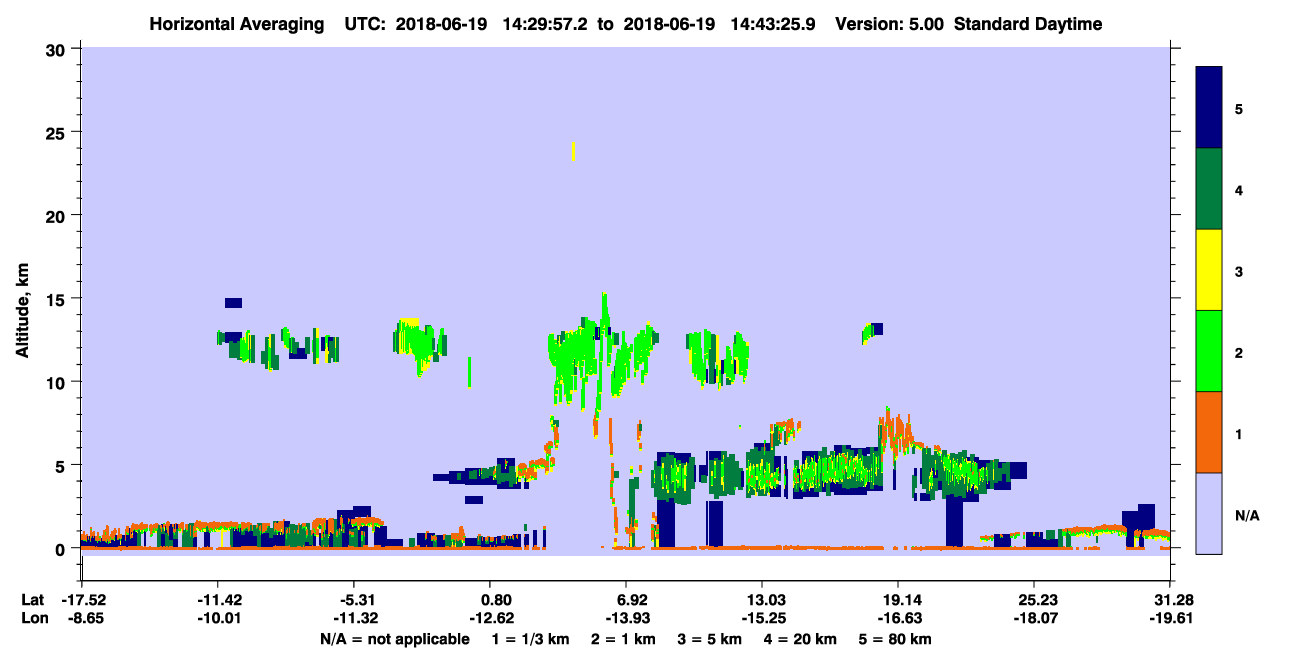Viewport: 1300px width, 667px height.
Task: Click the y-axis tick label 10
Action: tap(58, 382)
